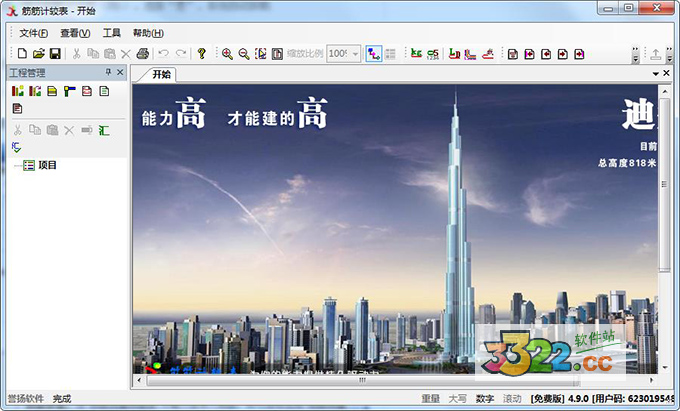Click the fit-to-window zoom icon
The image size is (680, 411).
(x=261, y=54)
